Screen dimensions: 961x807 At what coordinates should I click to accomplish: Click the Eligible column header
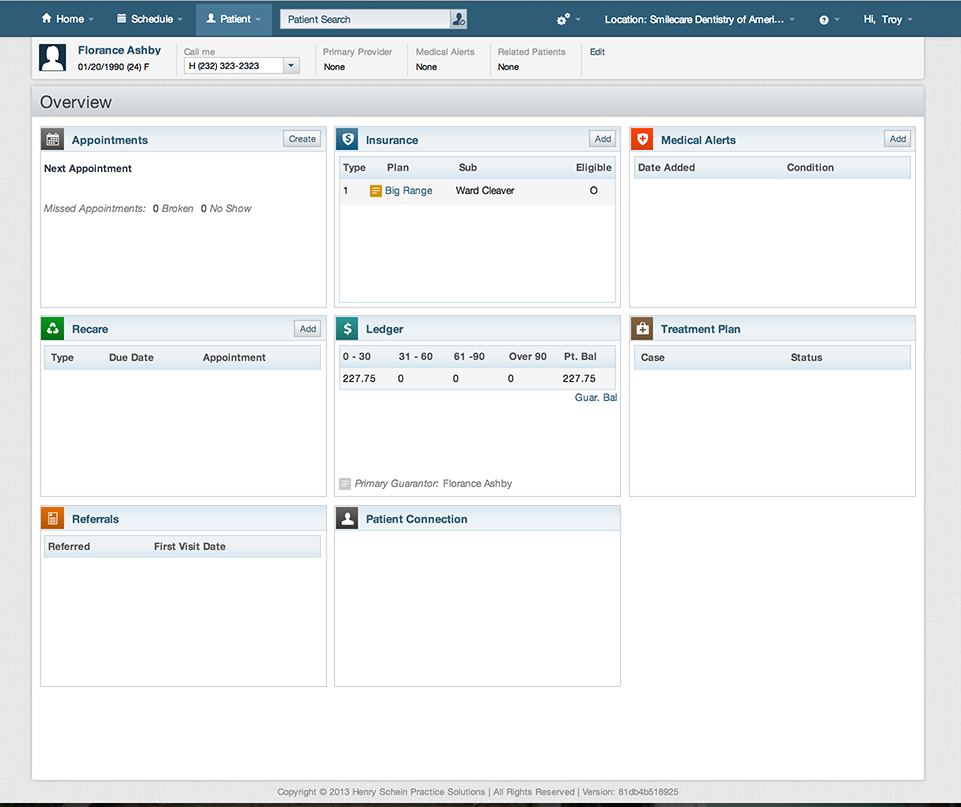tap(593, 167)
